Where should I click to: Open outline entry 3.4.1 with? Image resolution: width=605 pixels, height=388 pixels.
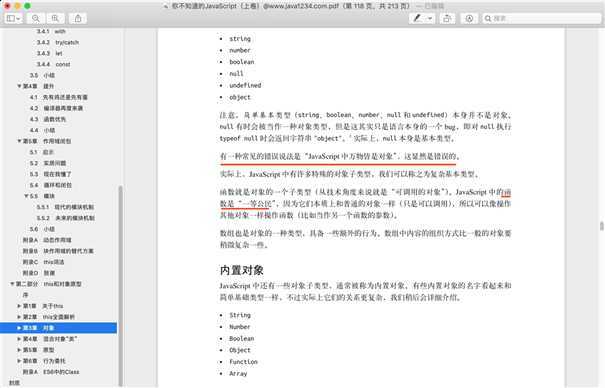(51, 31)
